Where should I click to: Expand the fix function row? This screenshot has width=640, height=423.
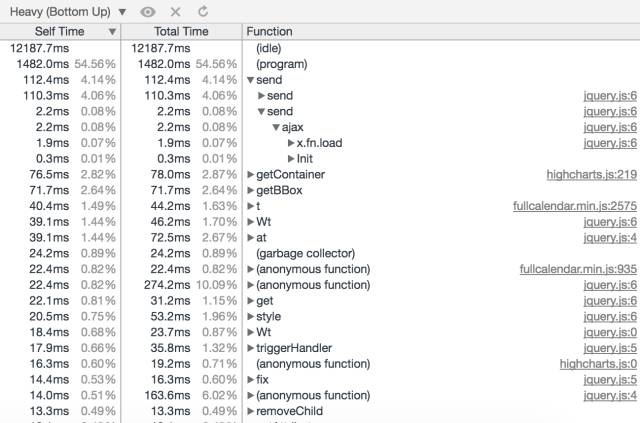[251, 380]
